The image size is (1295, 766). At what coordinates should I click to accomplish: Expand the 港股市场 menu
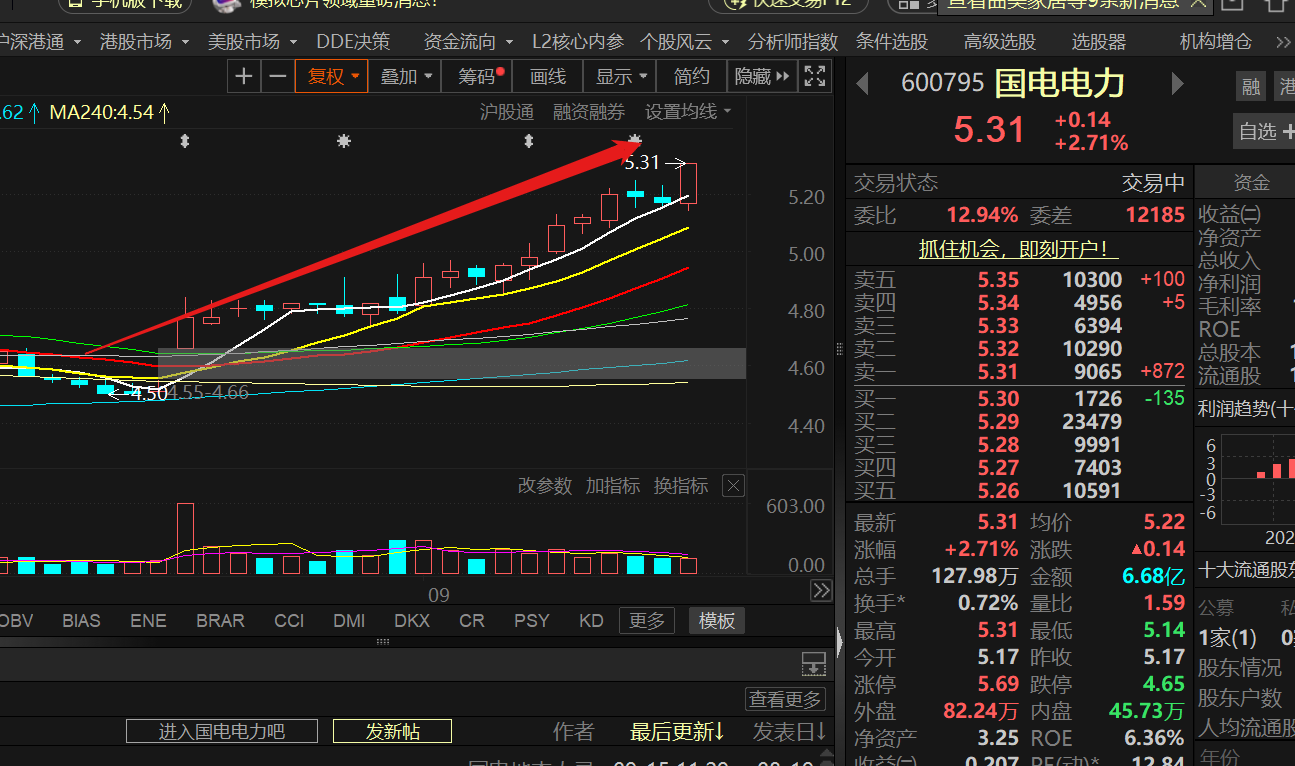coord(143,42)
